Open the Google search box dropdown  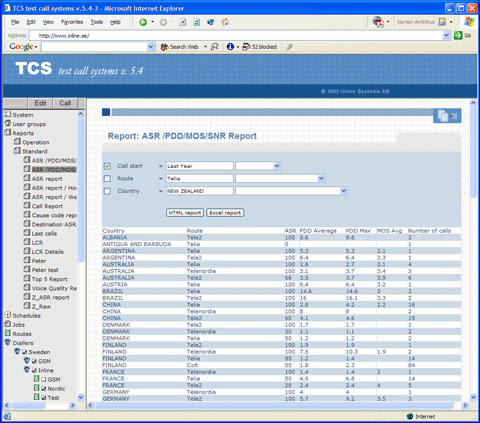(x=151, y=47)
